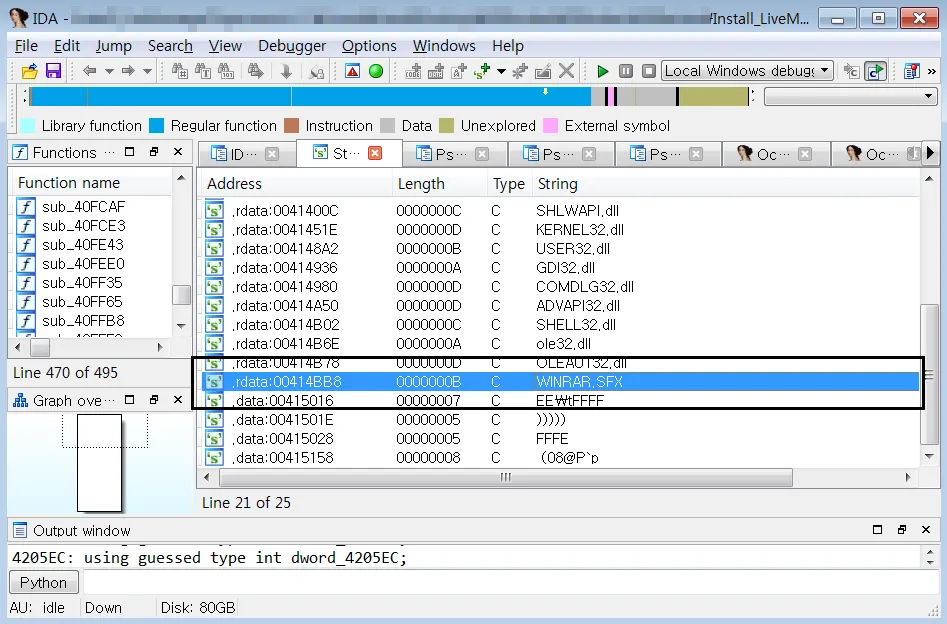This screenshot has width=947, height=624.
Task: Click the save database floppy icon
Action: click(x=53, y=71)
